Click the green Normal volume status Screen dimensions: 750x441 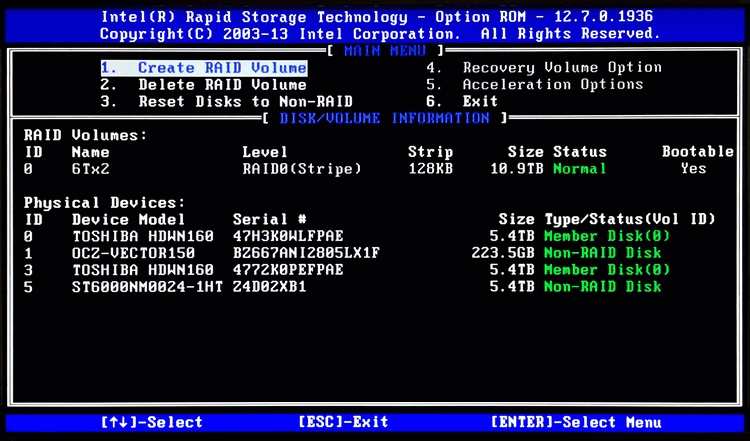pos(580,169)
